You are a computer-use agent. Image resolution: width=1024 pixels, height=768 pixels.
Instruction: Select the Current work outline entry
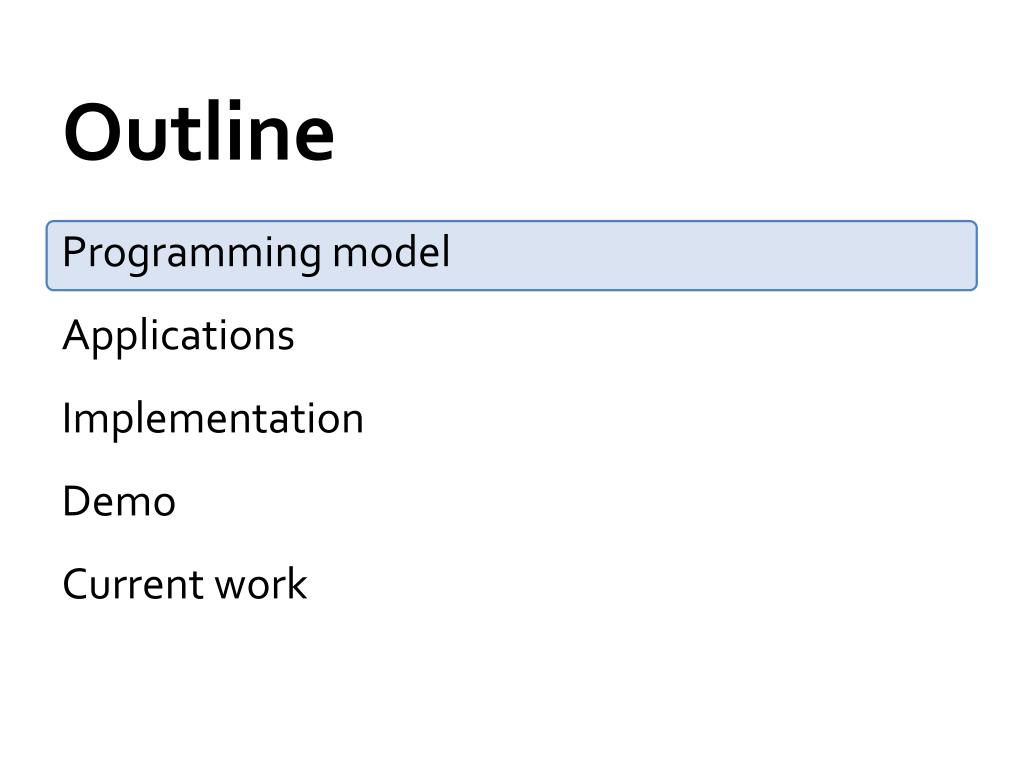[185, 583]
